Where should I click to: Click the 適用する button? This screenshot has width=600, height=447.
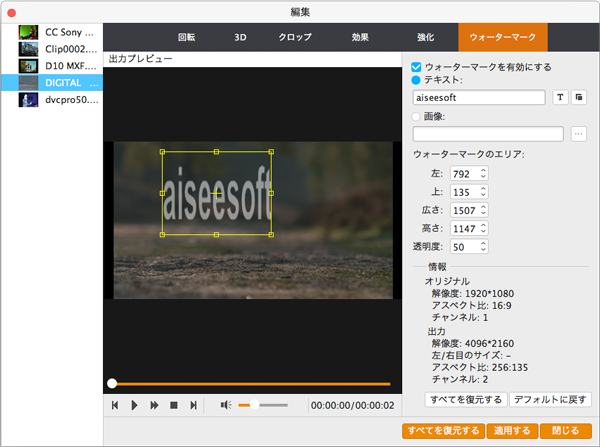tap(512, 431)
